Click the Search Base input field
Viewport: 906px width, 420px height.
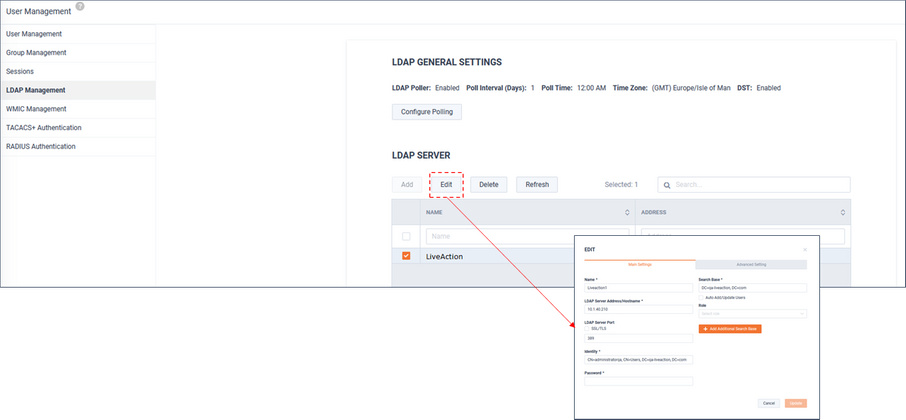[752, 288]
